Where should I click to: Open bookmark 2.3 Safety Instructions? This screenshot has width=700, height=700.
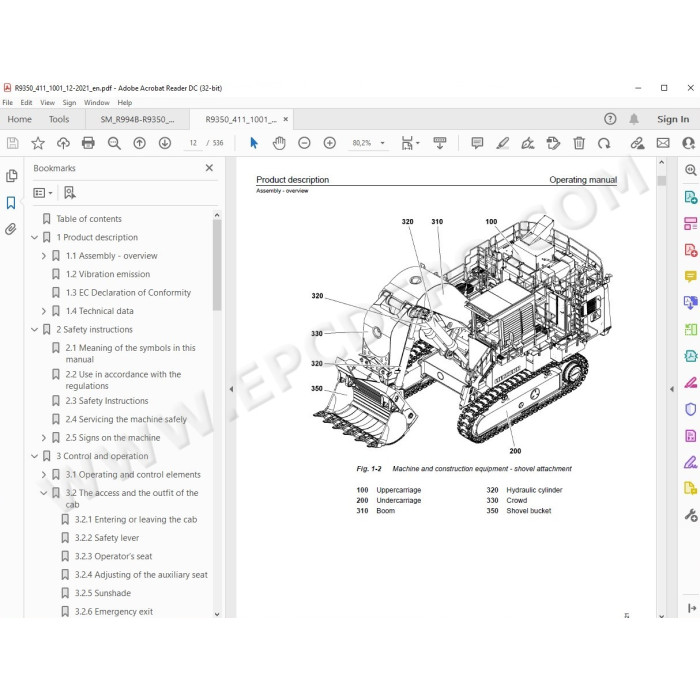(107, 401)
